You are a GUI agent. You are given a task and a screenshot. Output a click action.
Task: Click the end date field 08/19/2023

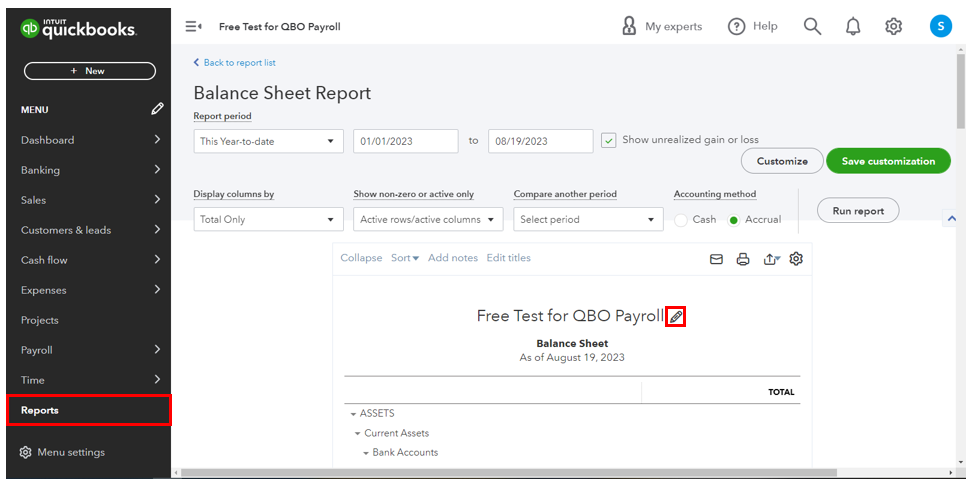[540, 141]
